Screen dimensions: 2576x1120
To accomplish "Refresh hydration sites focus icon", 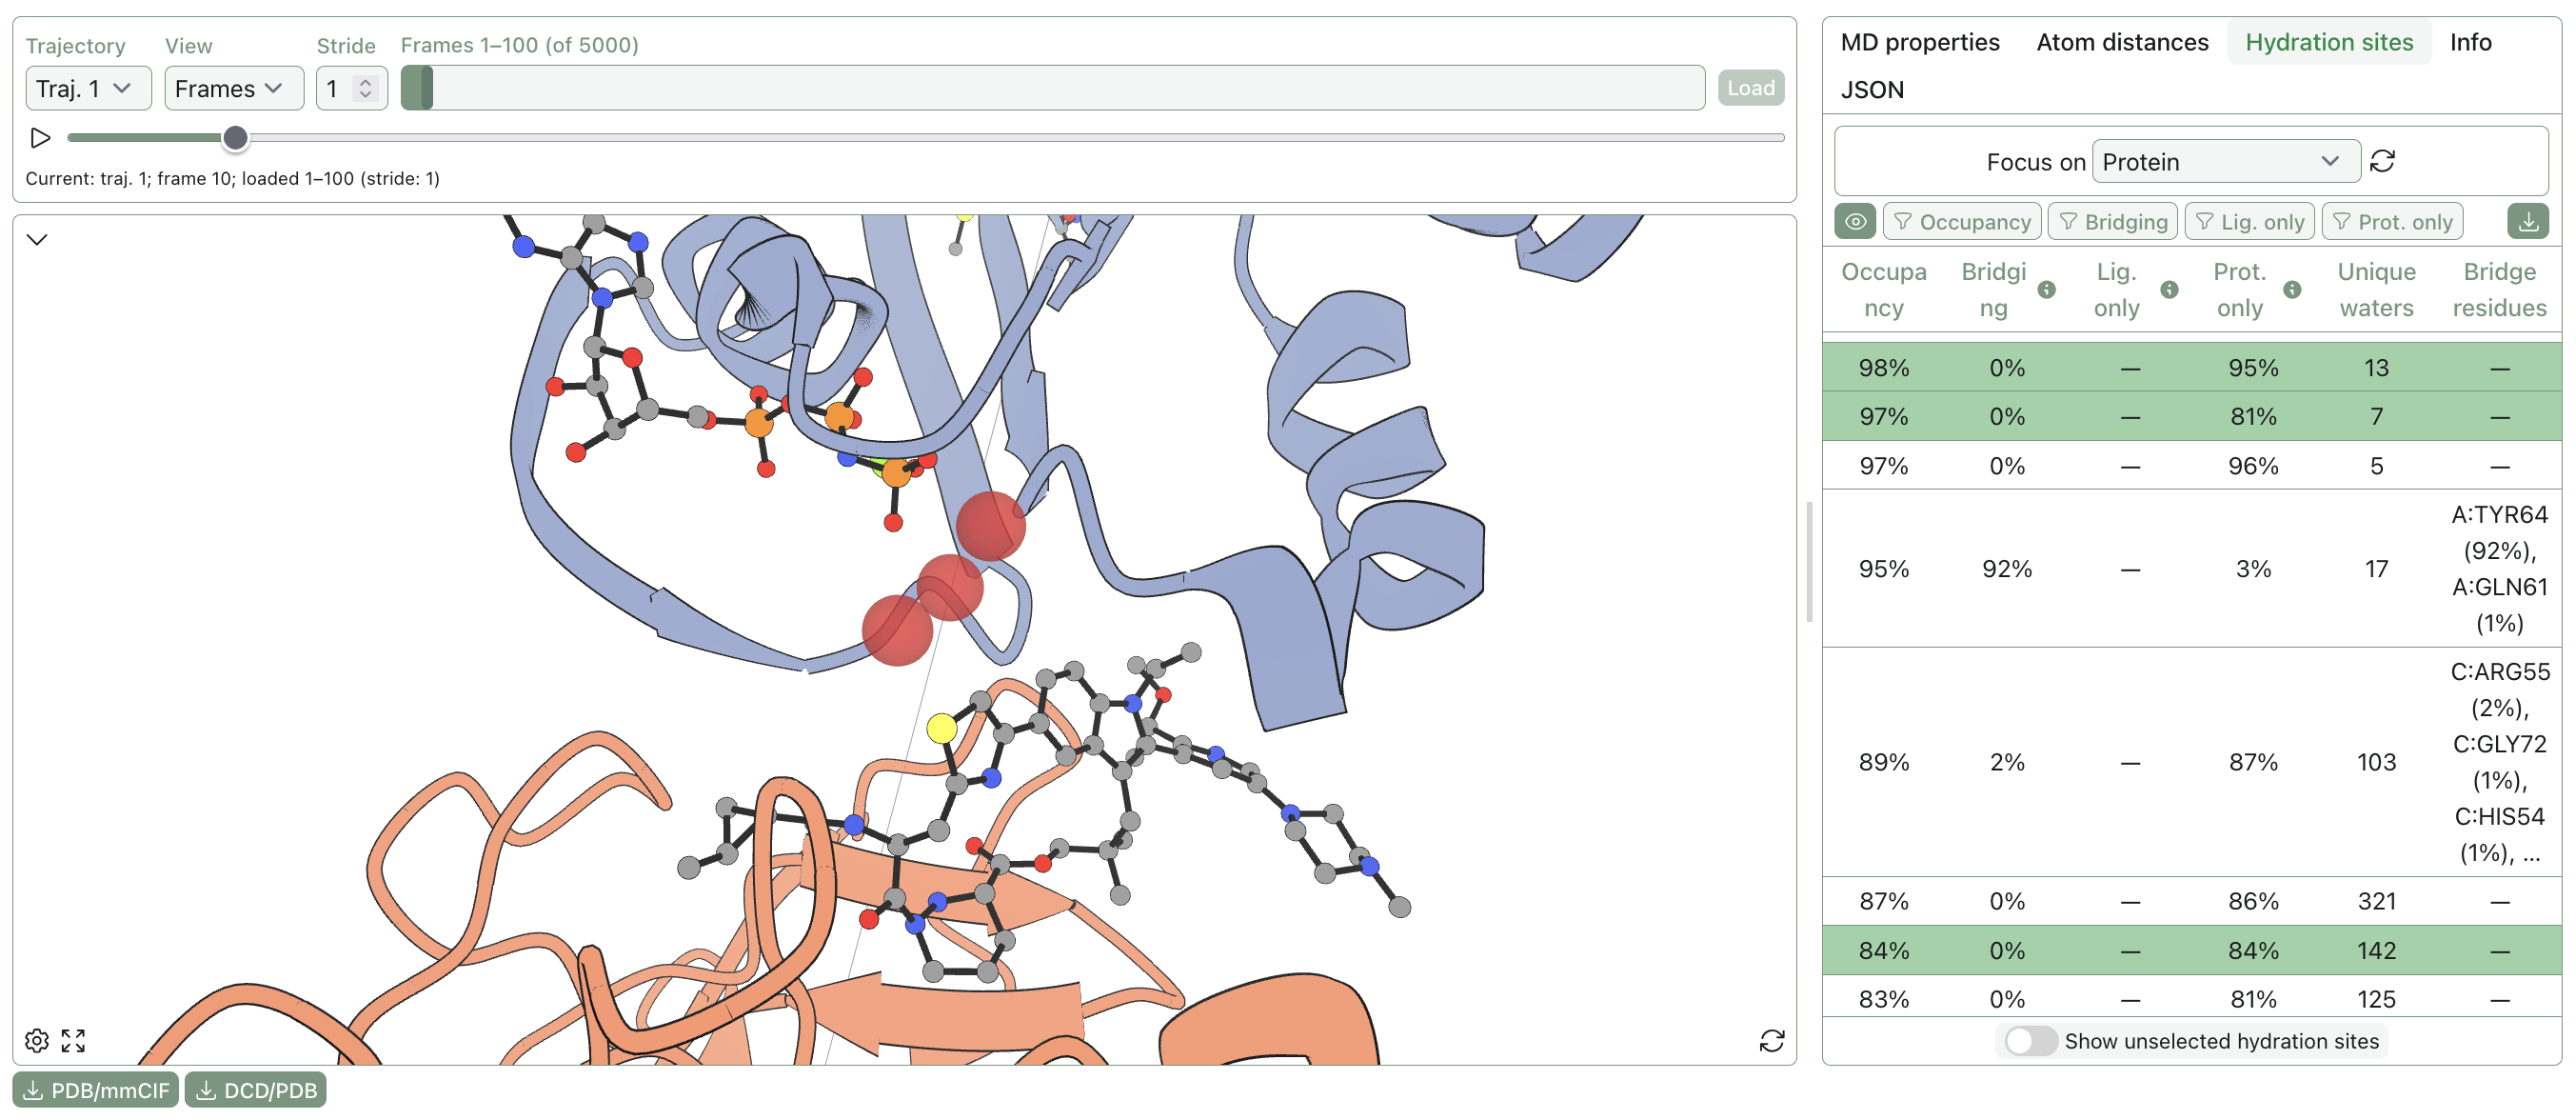I will 2382,161.
